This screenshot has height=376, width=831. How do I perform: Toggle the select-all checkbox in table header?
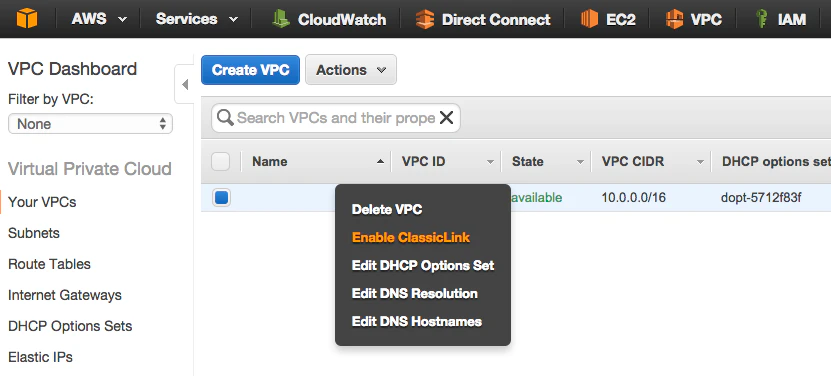point(220,162)
